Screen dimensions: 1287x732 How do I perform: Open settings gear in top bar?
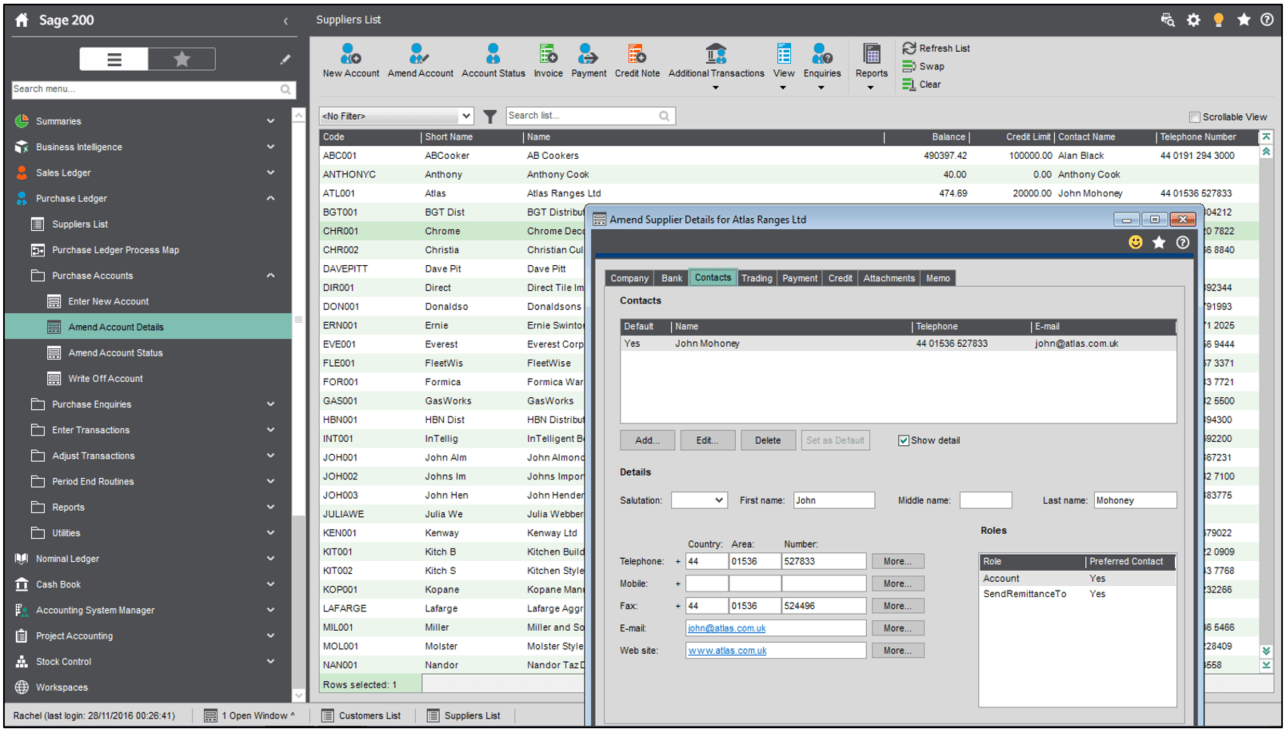coord(1193,20)
